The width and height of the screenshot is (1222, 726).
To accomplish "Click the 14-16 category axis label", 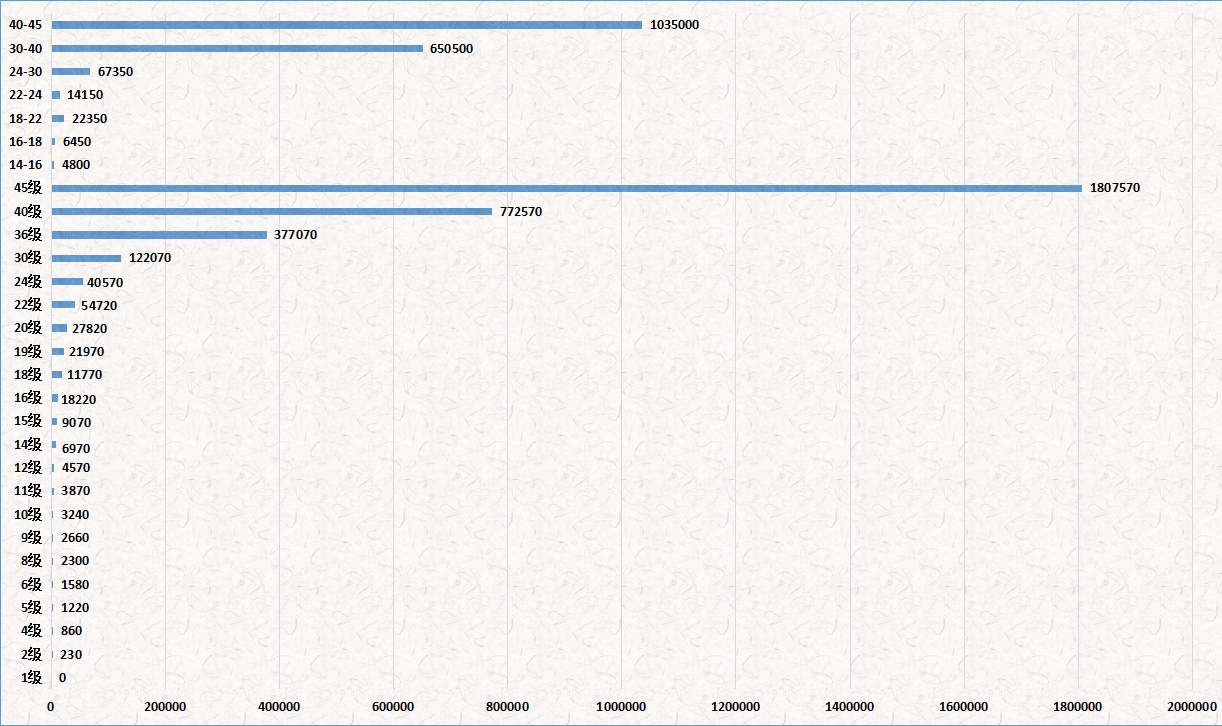I will (25, 165).
